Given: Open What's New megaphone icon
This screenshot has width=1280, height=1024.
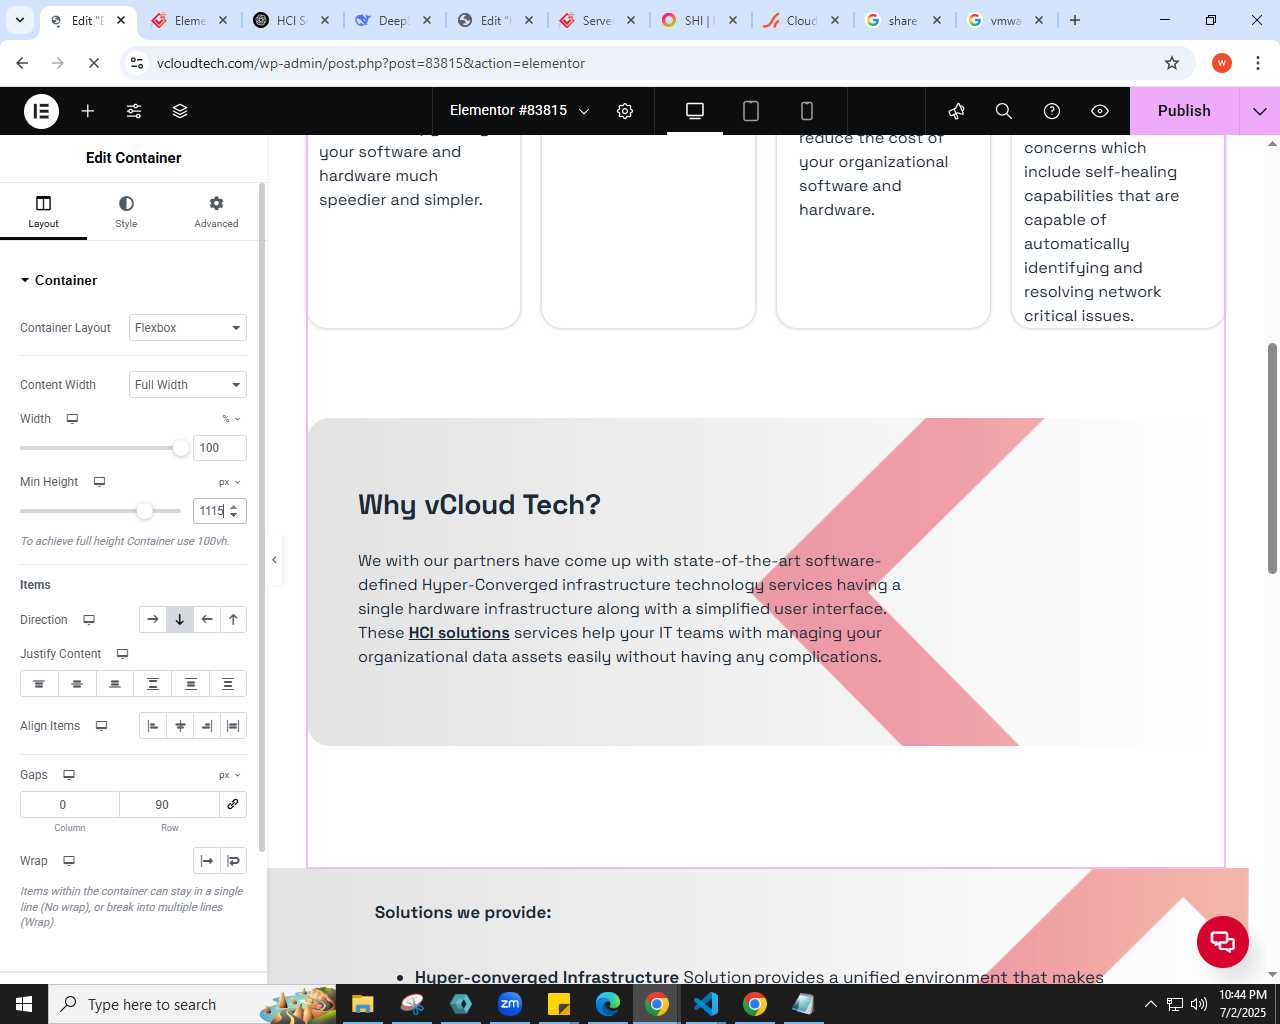Looking at the screenshot, I should pyautogui.click(x=956, y=111).
